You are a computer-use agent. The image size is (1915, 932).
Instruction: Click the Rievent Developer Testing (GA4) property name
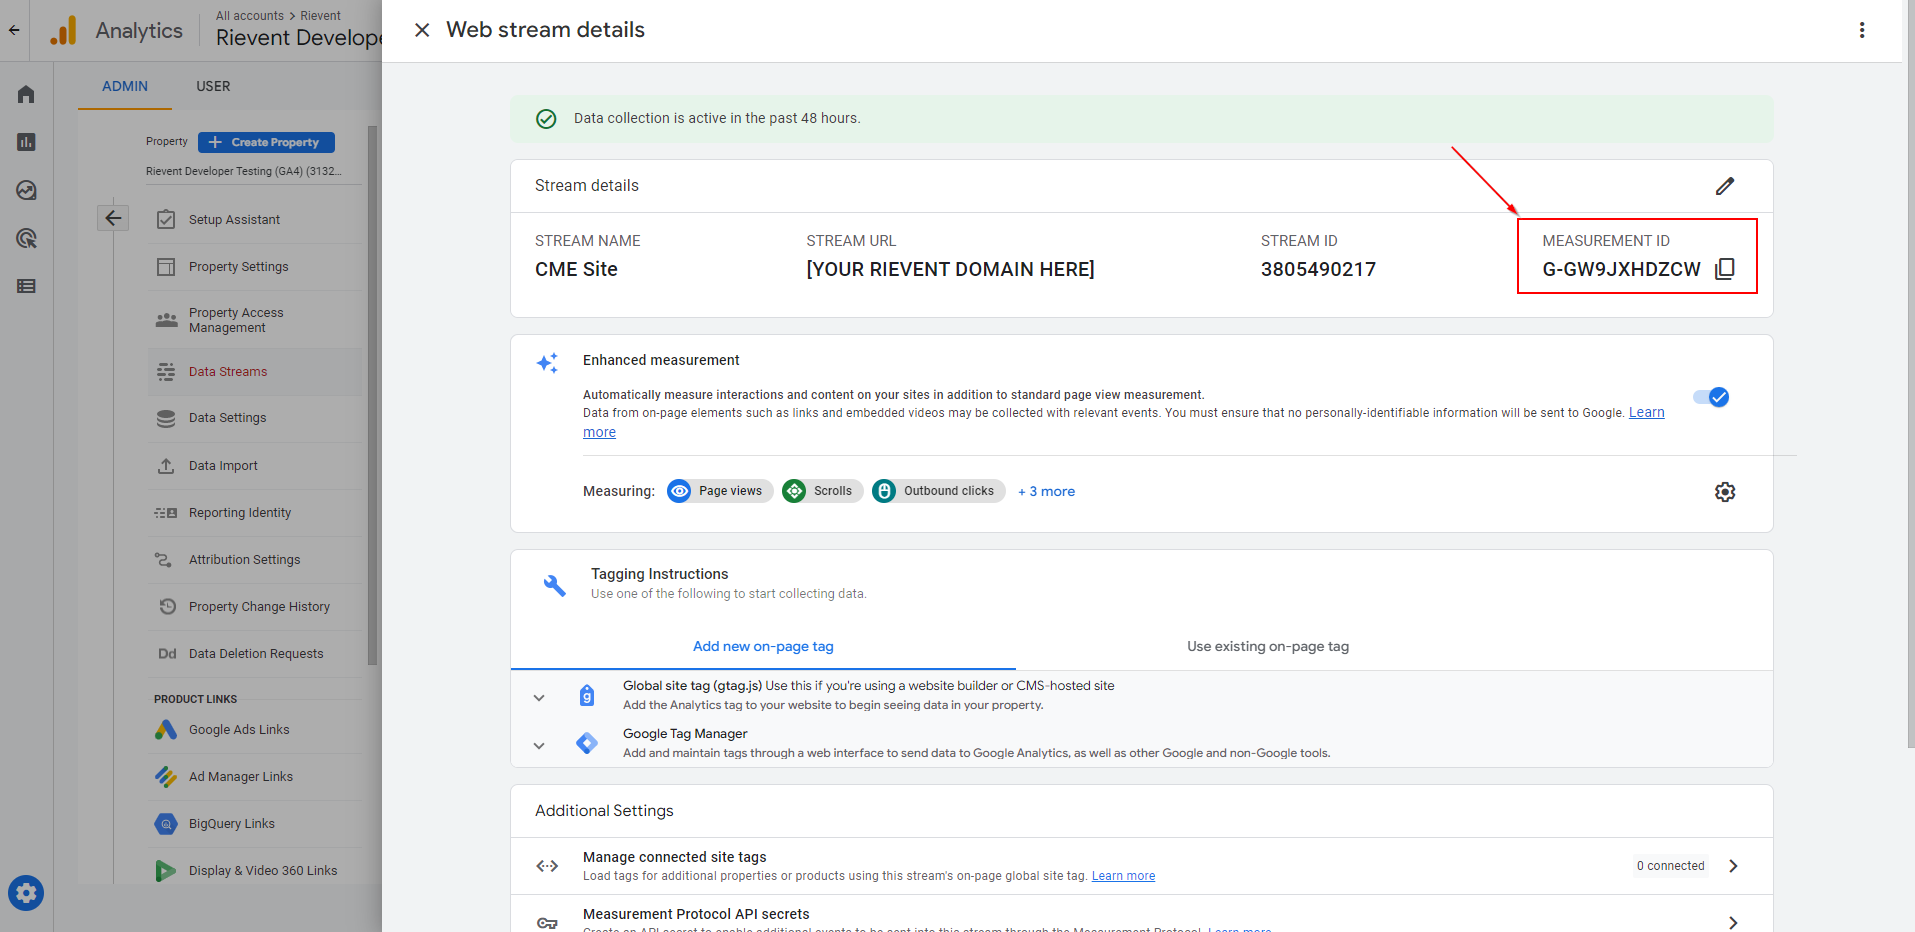point(244,171)
